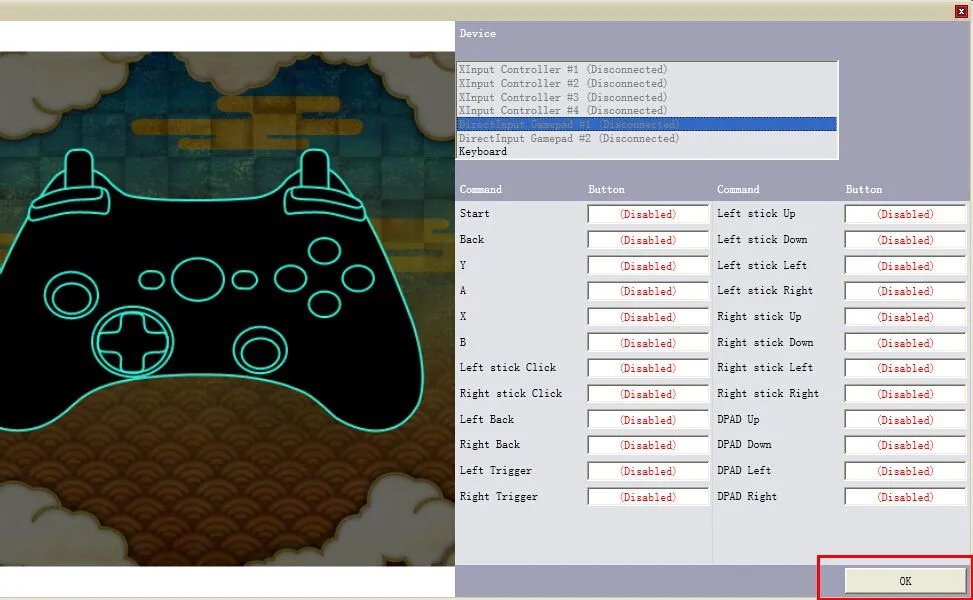Select the A button mapping field
This screenshot has height=600, width=973.
(x=647, y=291)
